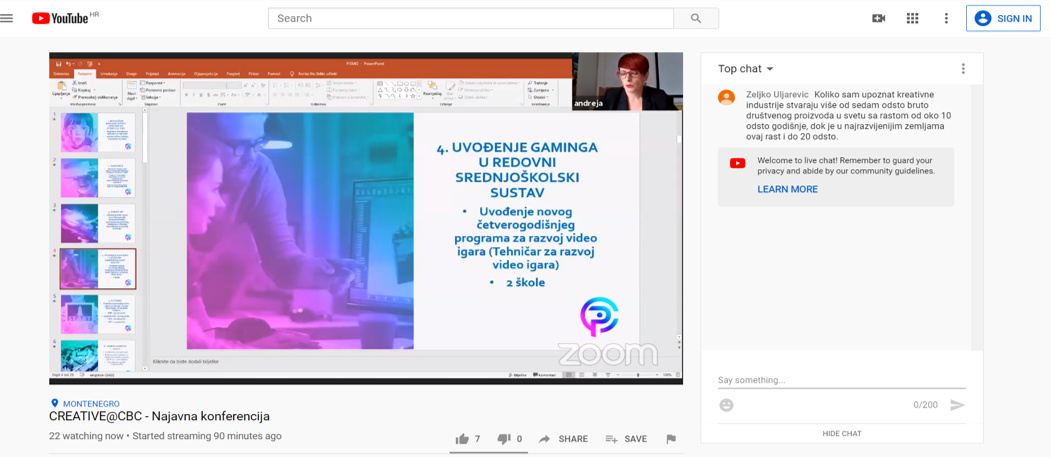This screenshot has width=1051, height=457.
Task: Click the MONTENEGRO location link
Action: (90, 404)
